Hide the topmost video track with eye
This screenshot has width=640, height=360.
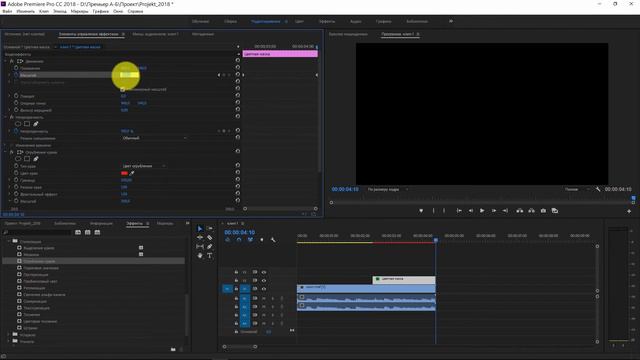point(264,272)
